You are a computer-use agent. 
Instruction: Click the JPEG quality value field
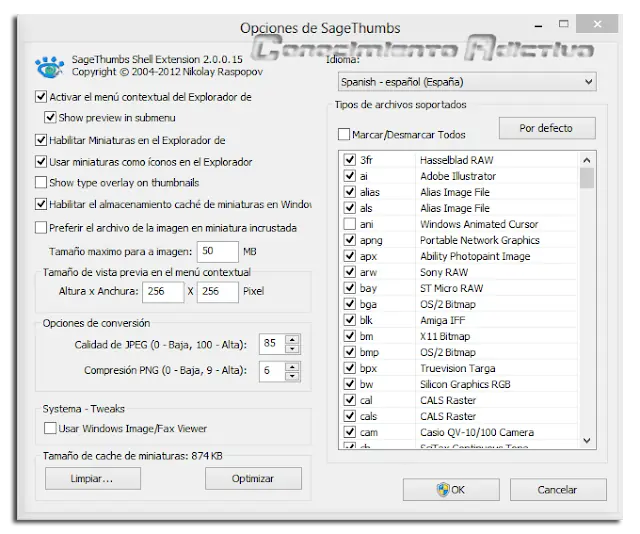272,344
